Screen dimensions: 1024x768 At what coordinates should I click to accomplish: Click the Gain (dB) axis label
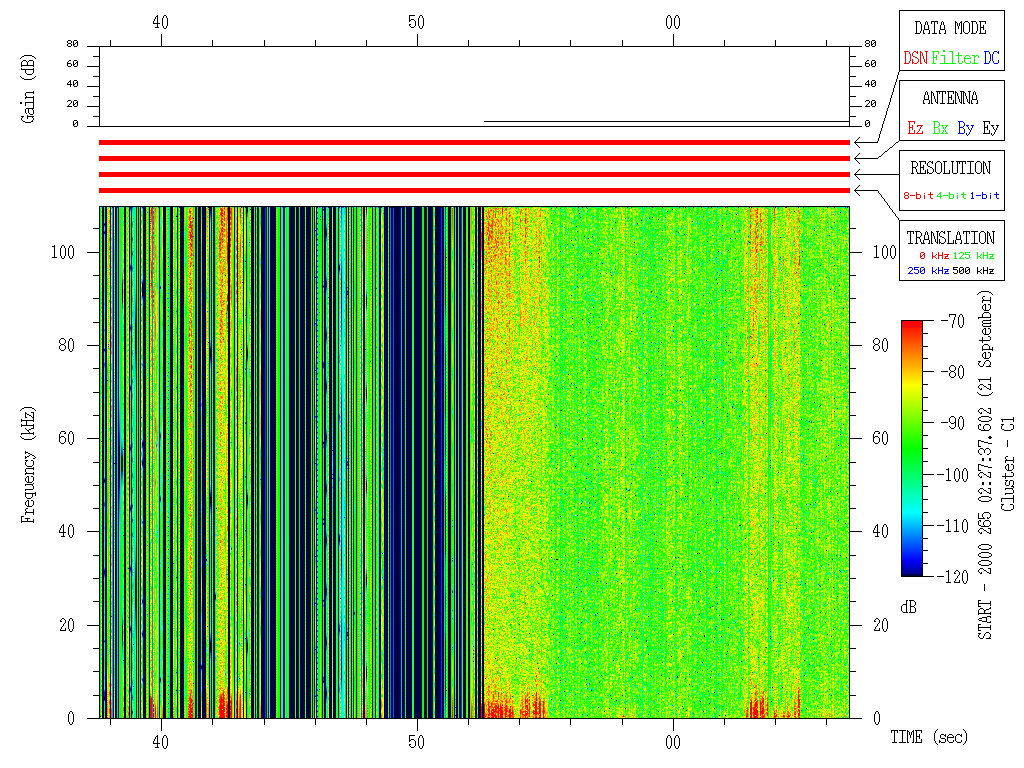[x=29, y=91]
